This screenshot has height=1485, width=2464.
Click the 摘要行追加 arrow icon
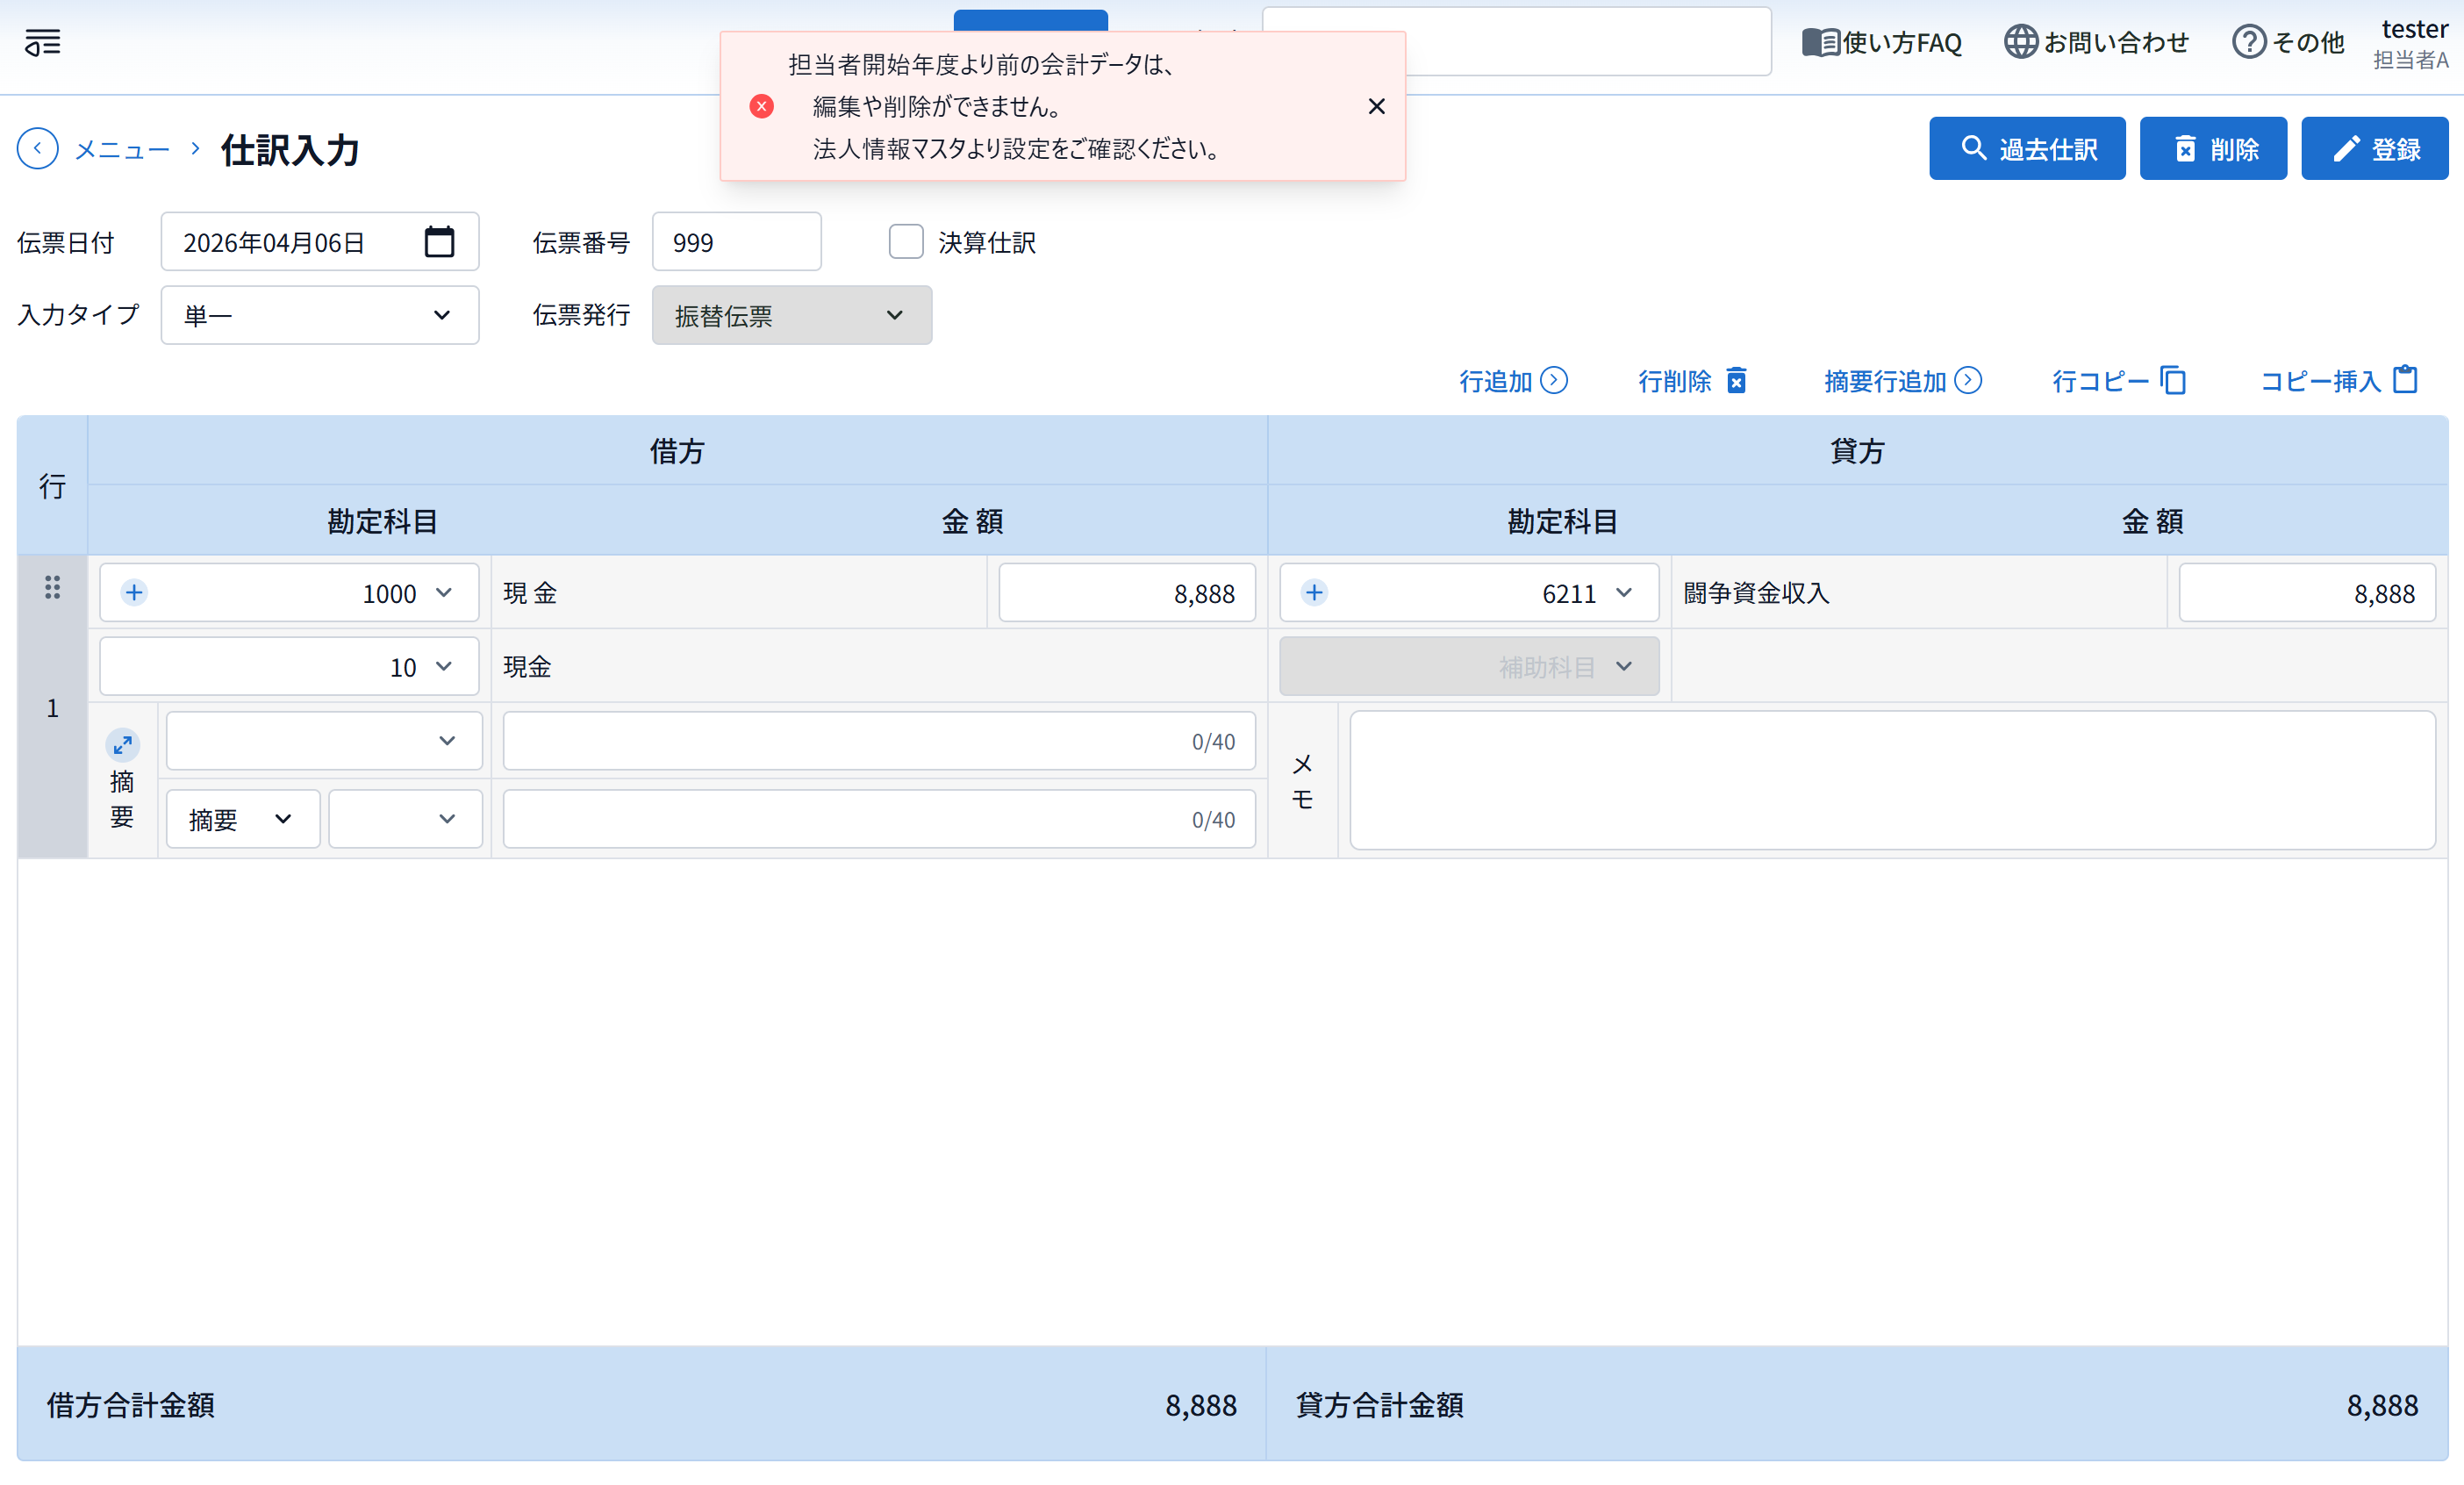(1968, 380)
